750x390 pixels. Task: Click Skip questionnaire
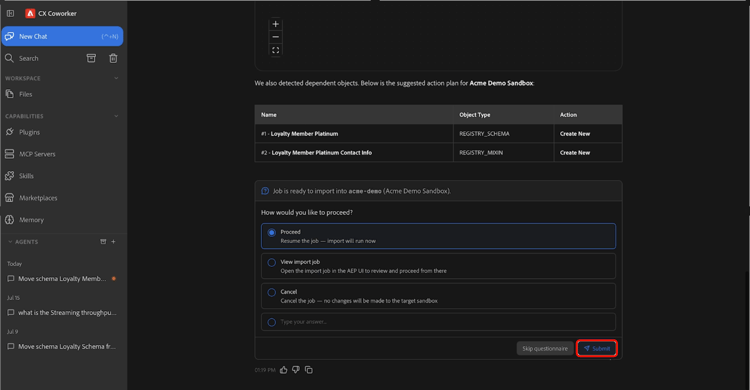pyautogui.click(x=545, y=348)
